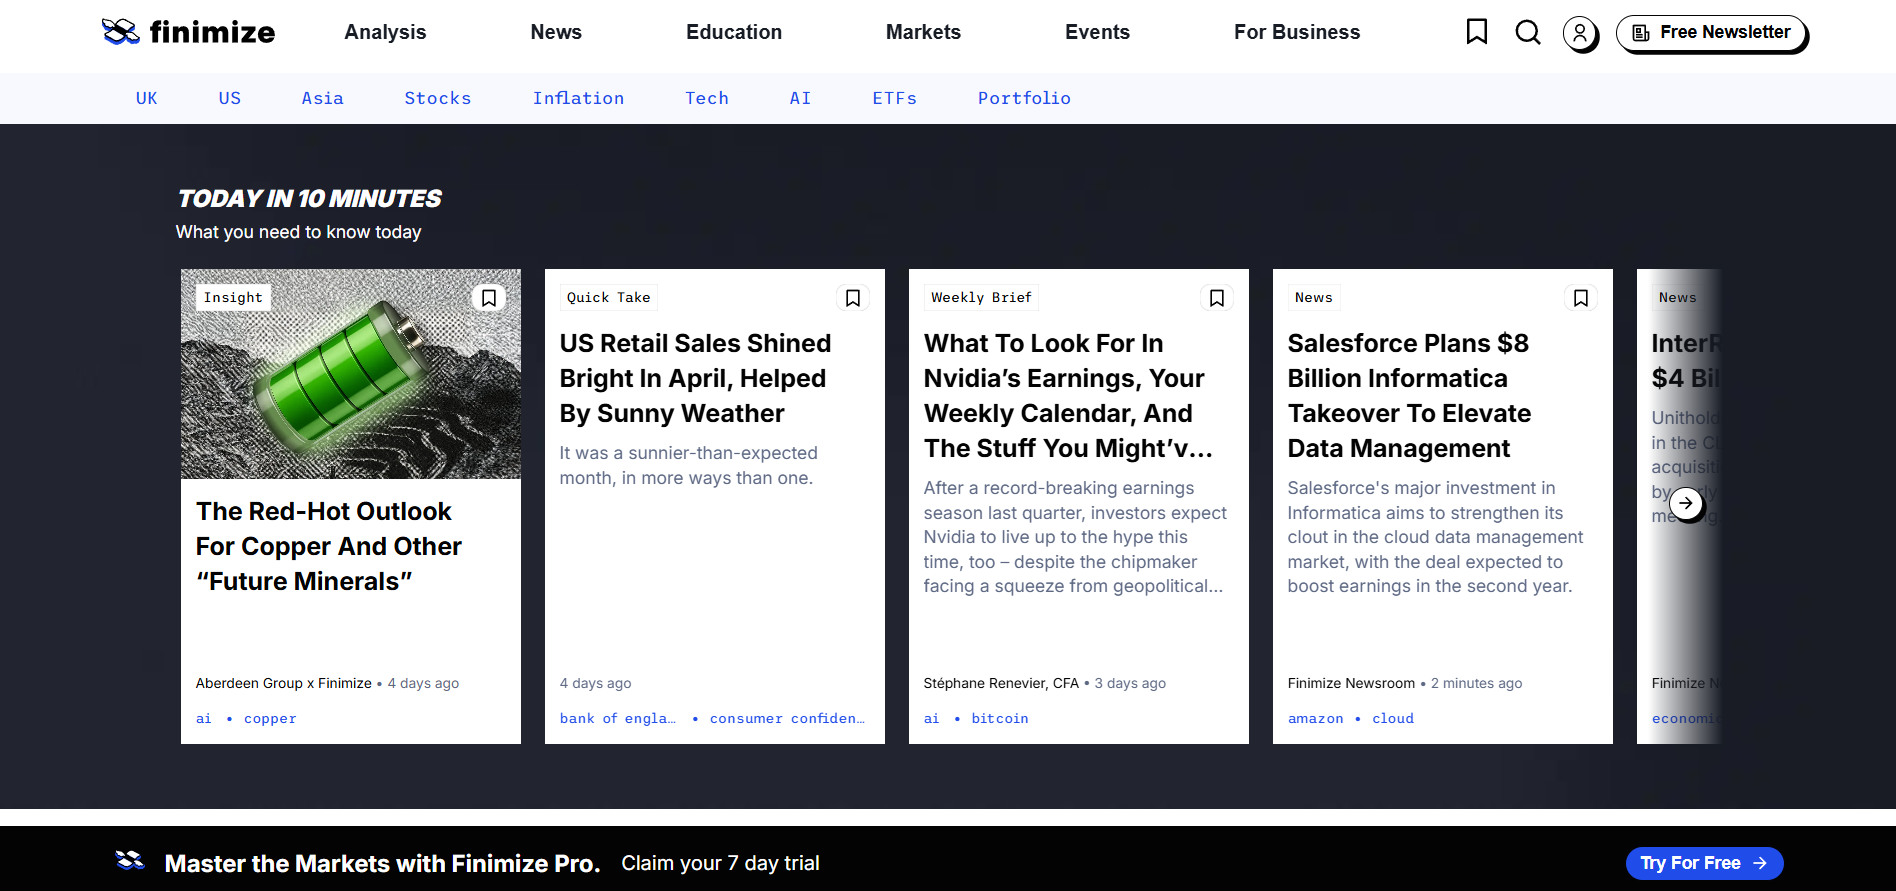Click Aberdeen Group x Finimize author
The height and width of the screenshot is (891, 1896).
[x=284, y=683]
